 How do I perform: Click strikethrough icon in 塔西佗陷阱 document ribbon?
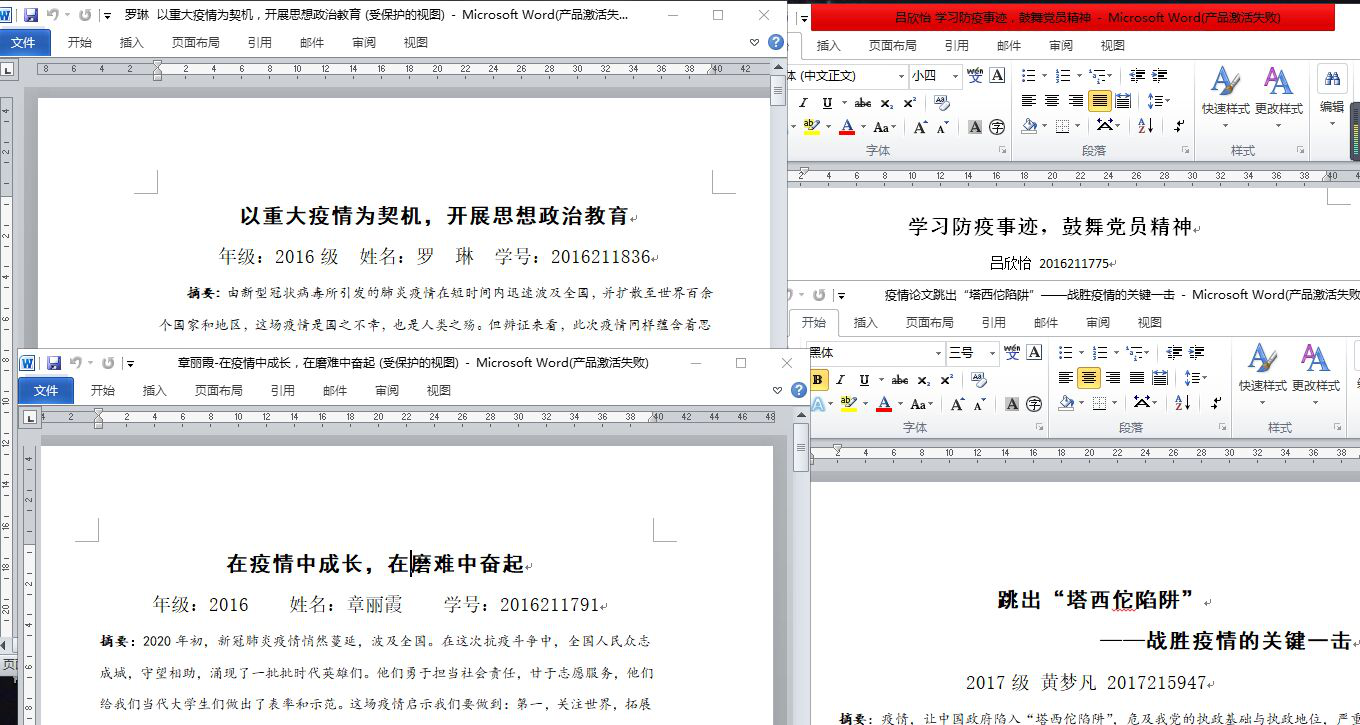(x=899, y=380)
